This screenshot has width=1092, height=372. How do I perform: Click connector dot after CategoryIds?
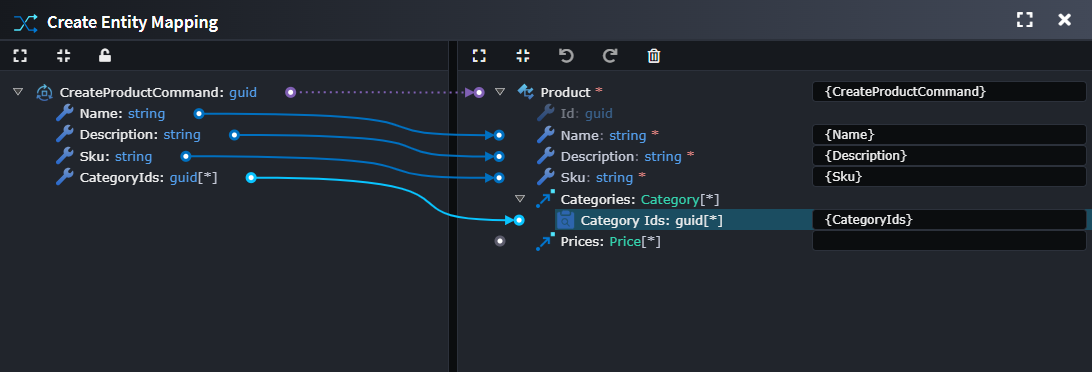(x=251, y=178)
